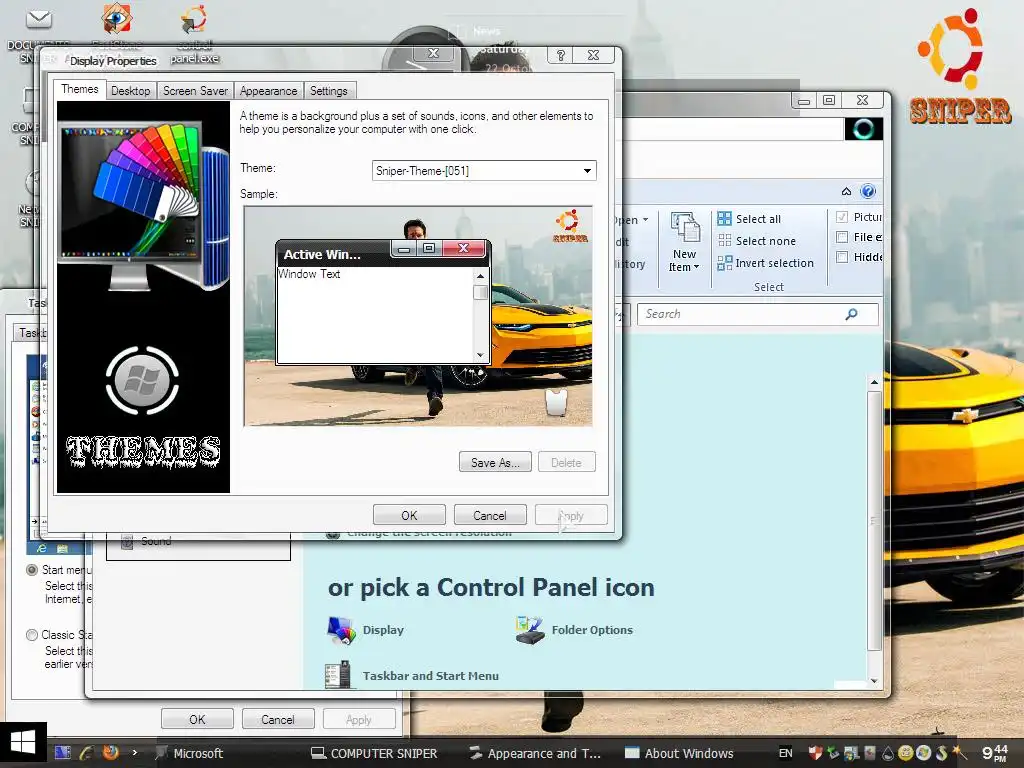Click the help question mark in Display Properties title bar
This screenshot has height=768, width=1024.
[x=560, y=56]
